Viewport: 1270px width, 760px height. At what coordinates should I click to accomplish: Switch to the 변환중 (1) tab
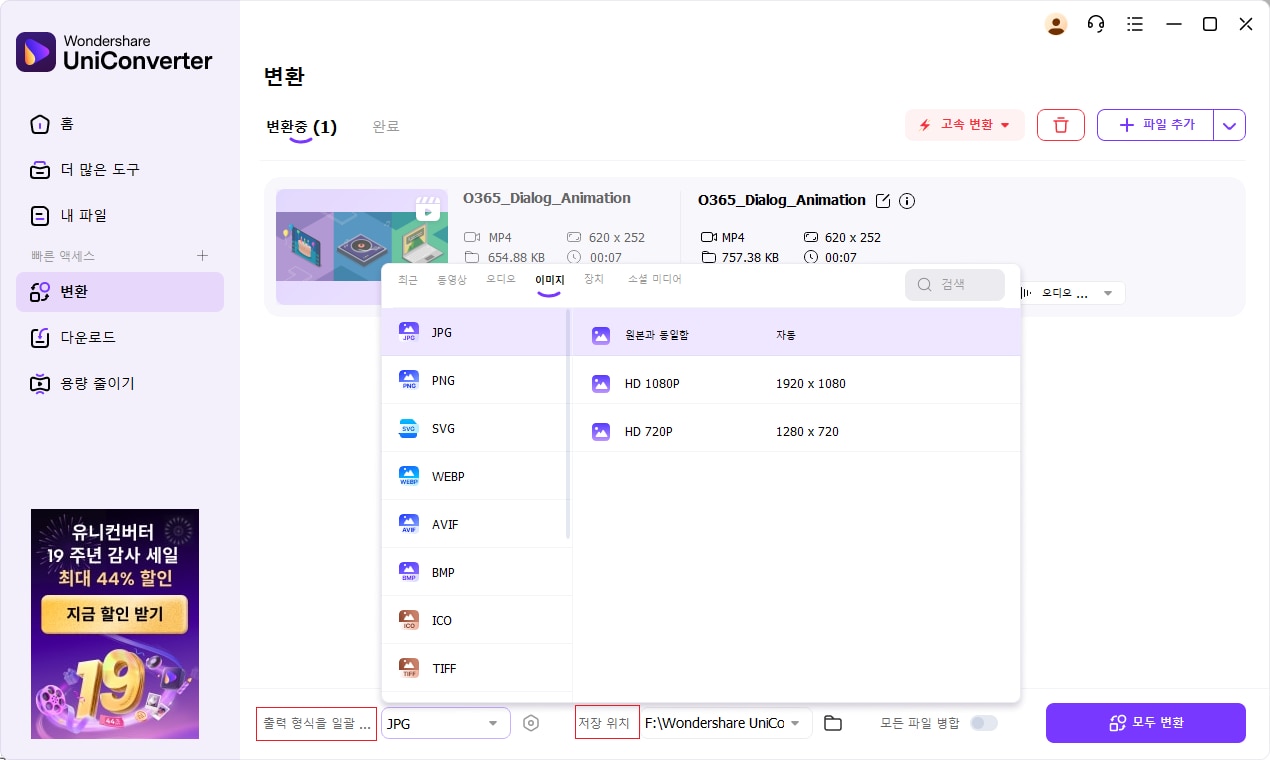[x=301, y=127]
